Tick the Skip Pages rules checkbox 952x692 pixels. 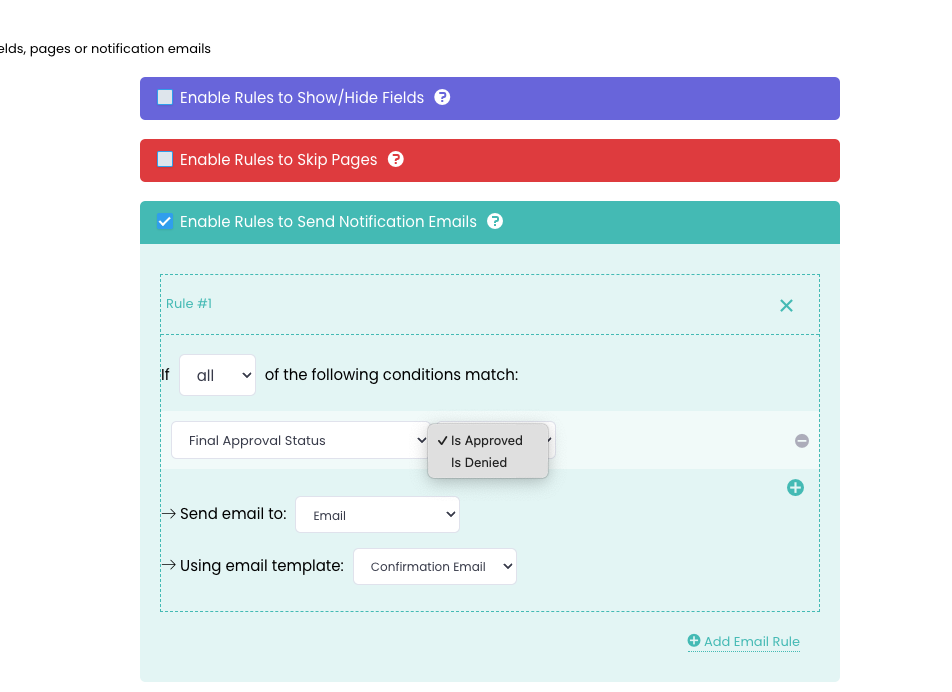(x=165, y=160)
